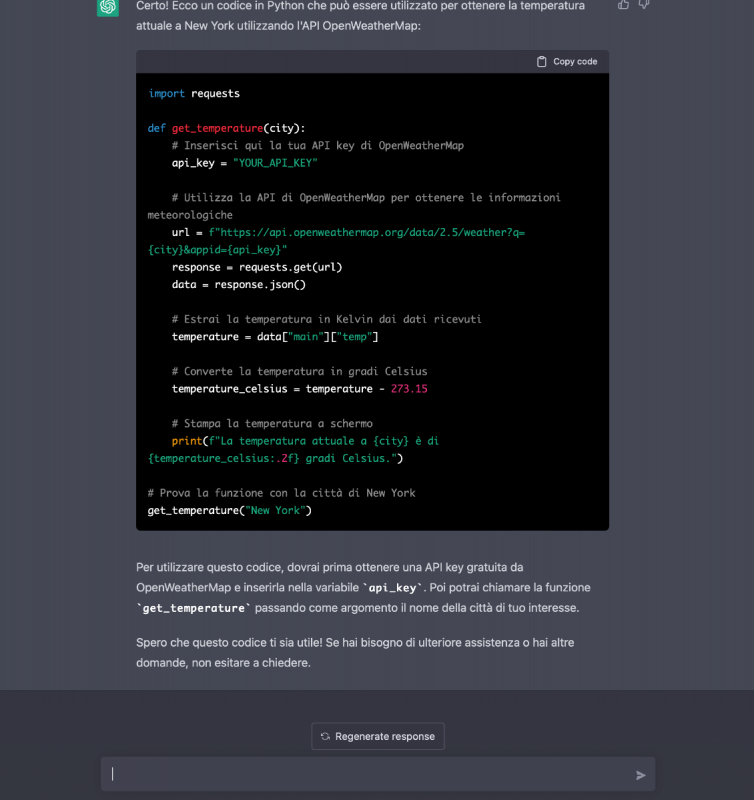This screenshot has width=754, height=800.
Task: Click the ChatGPT avatar logo
Action: pos(108,7)
